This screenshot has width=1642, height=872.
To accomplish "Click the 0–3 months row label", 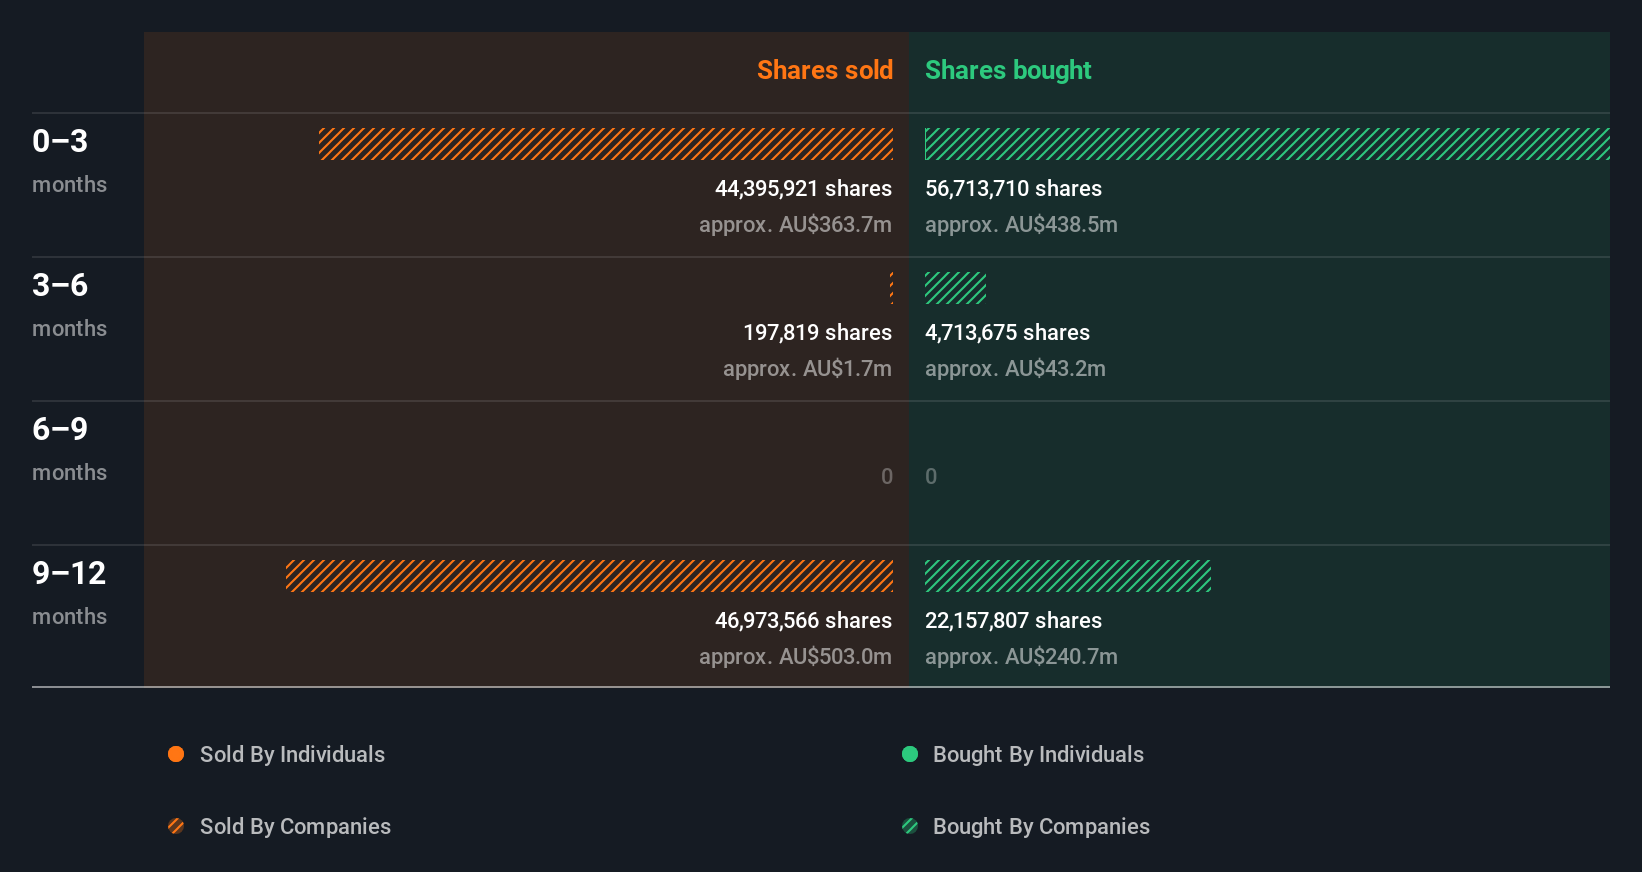I will click(x=69, y=161).
